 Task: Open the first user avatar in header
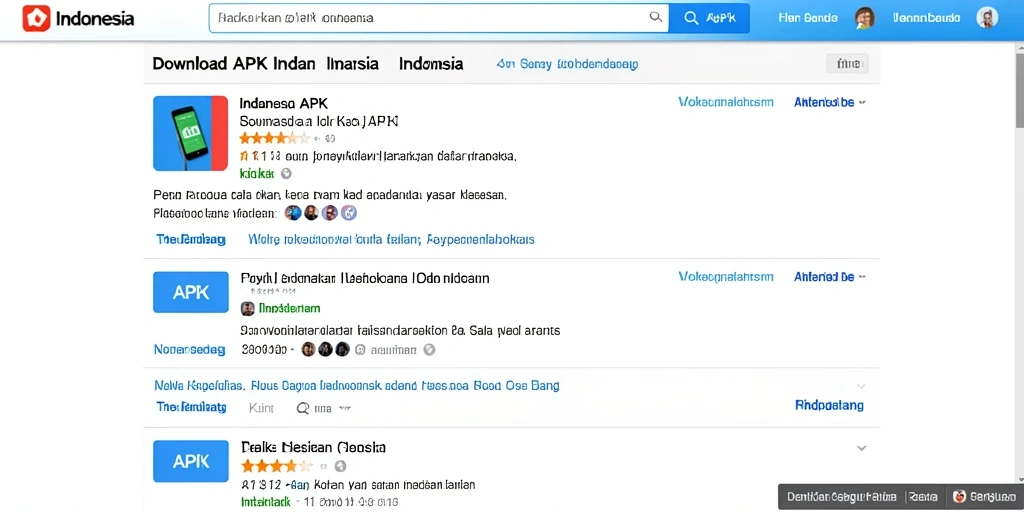tap(865, 18)
